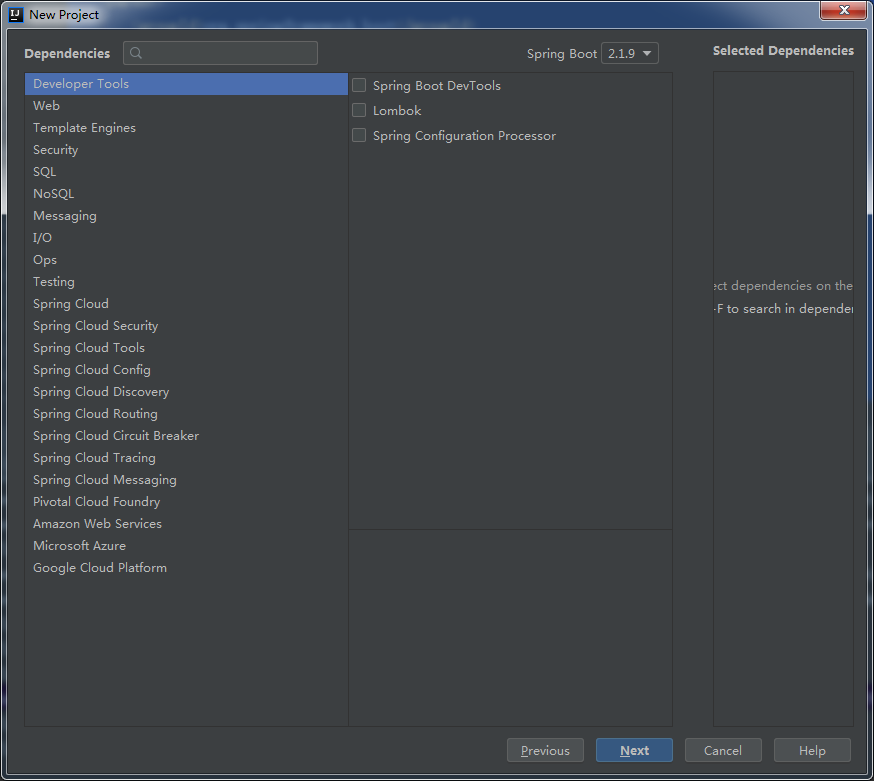Open the Messaging category
The height and width of the screenshot is (781, 874).
[x=186, y=216]
